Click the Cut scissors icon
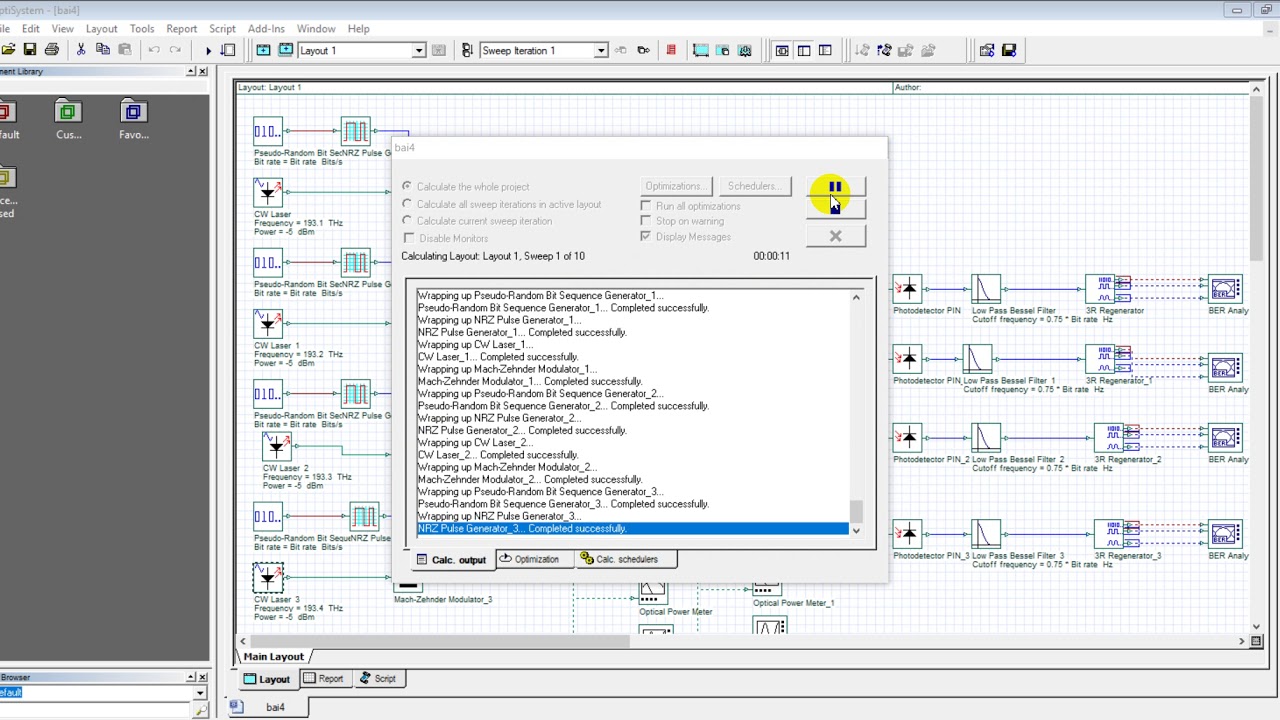 [81, 50]
